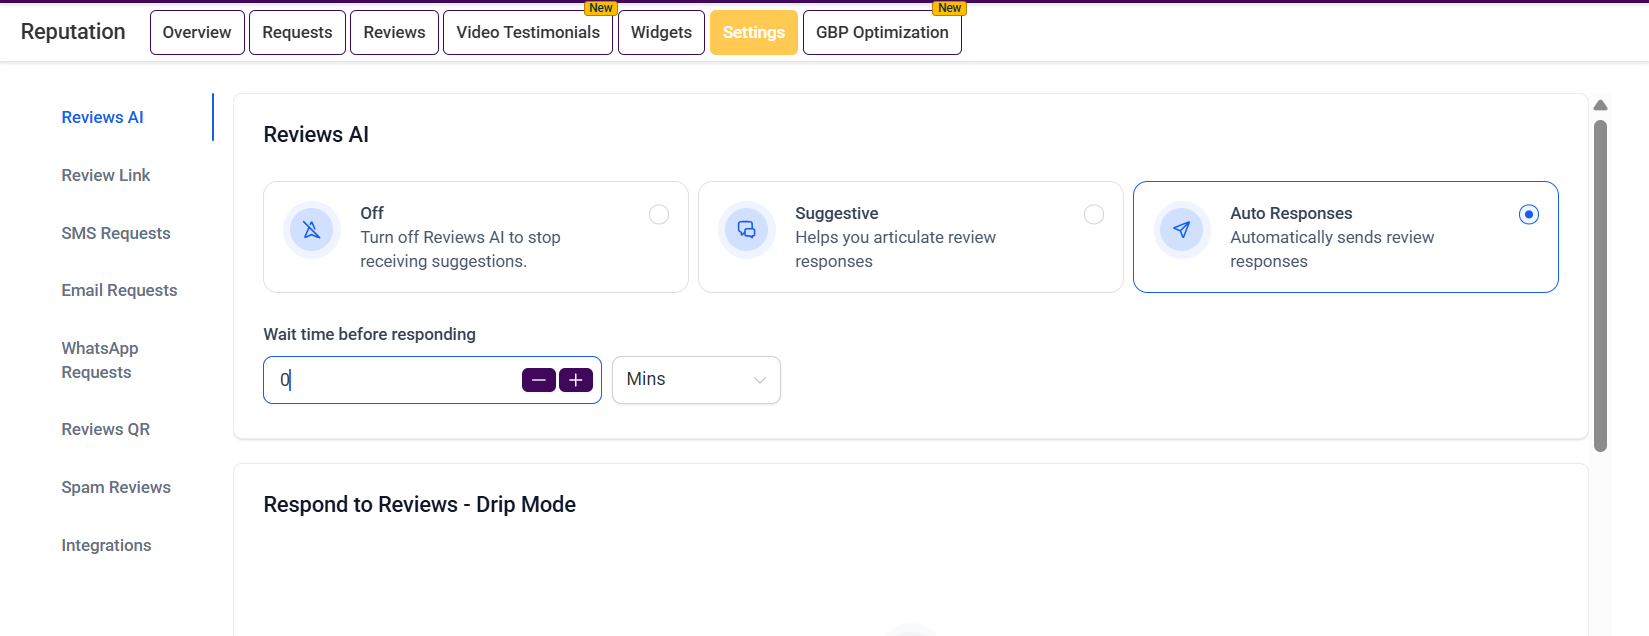Switch to the Reviews tab
The height and width of the screenshot is (636, 1649).
point(394,32)
